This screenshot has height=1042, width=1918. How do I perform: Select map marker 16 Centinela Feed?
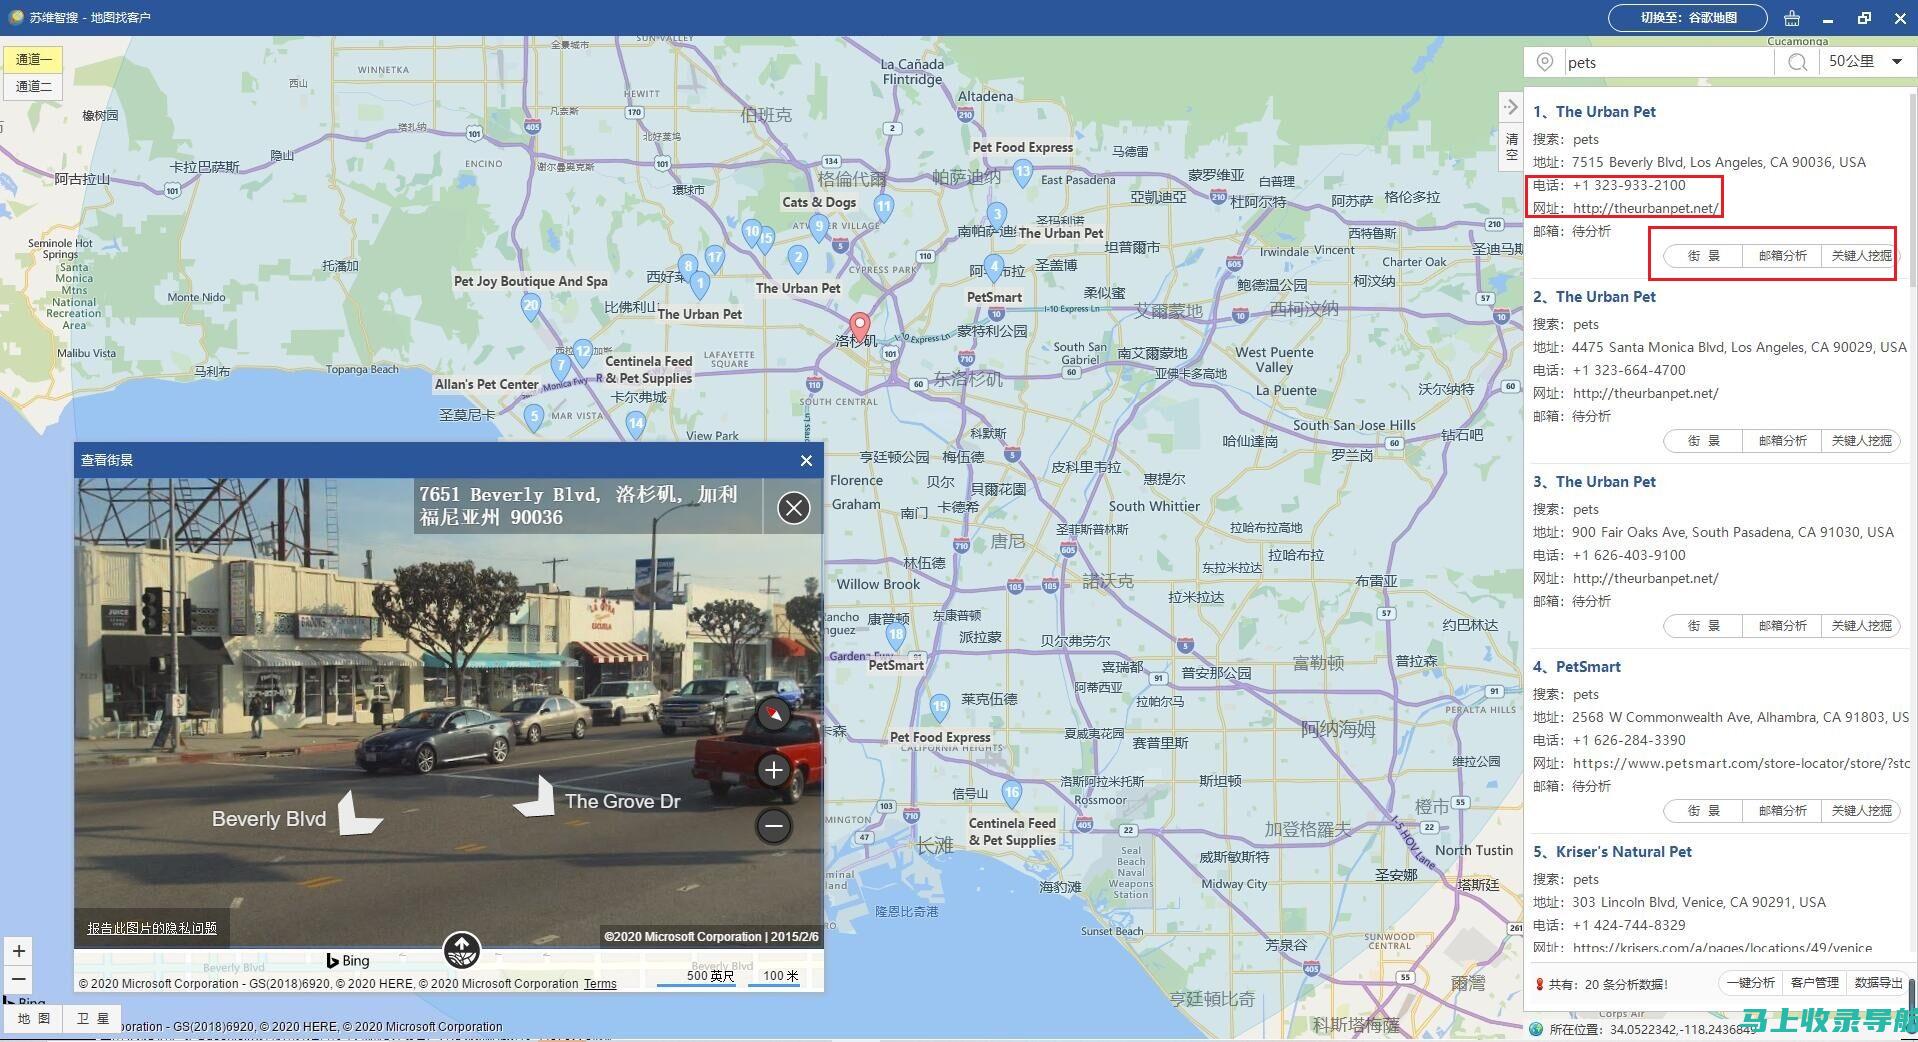coord(1012,795)
